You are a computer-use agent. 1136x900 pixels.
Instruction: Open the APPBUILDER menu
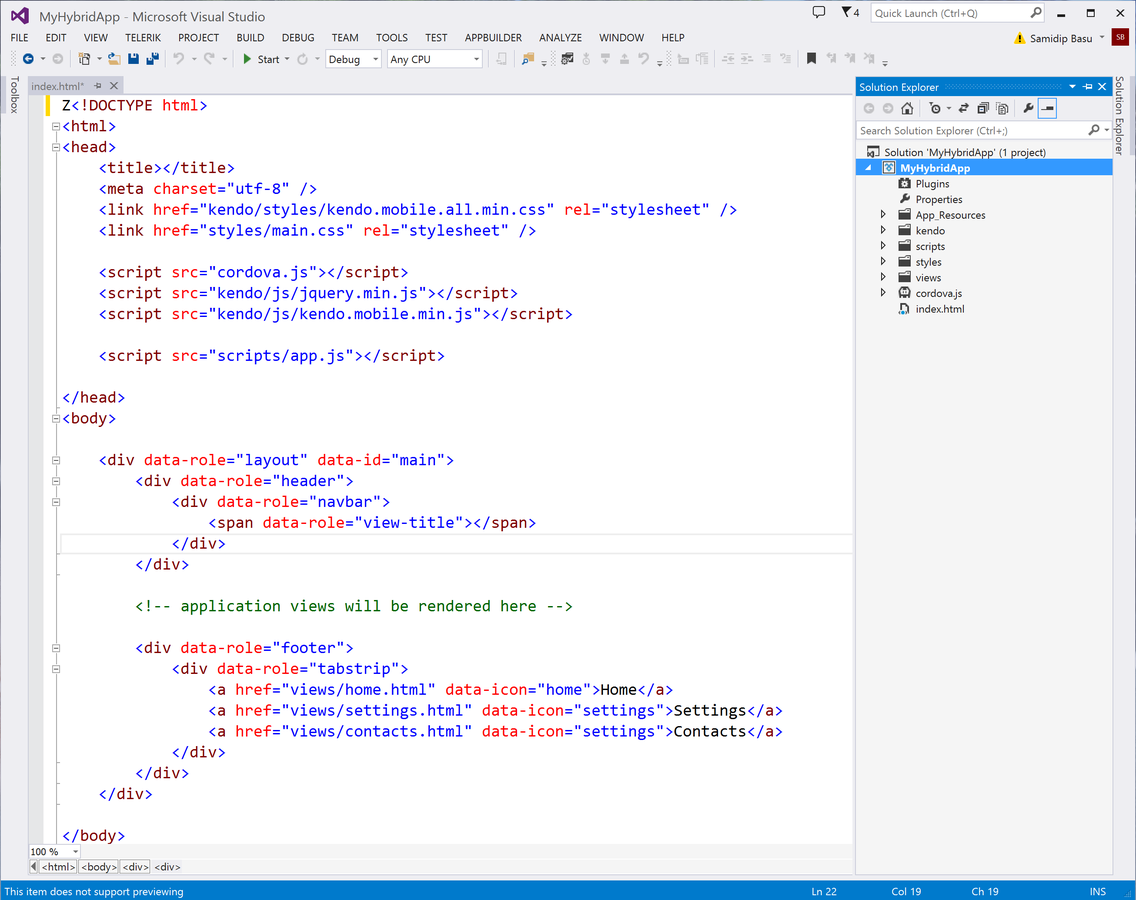[x=493, y=38]
